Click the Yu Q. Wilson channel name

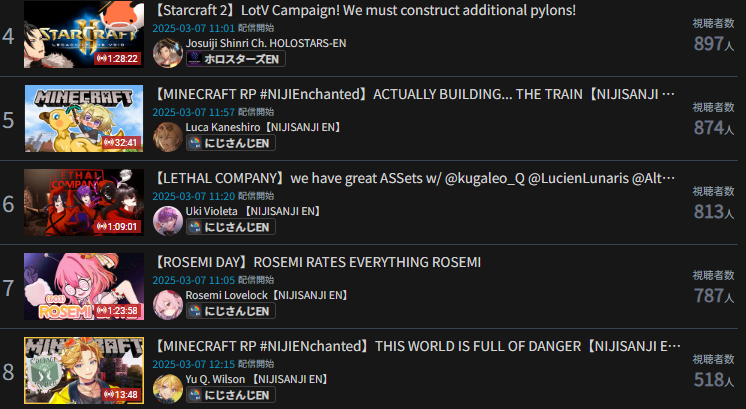(257, 380)
